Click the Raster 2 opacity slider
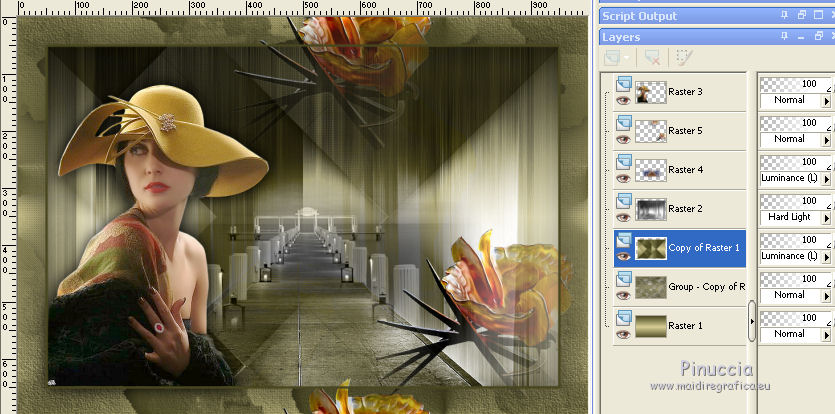 [x=795, y=201]
